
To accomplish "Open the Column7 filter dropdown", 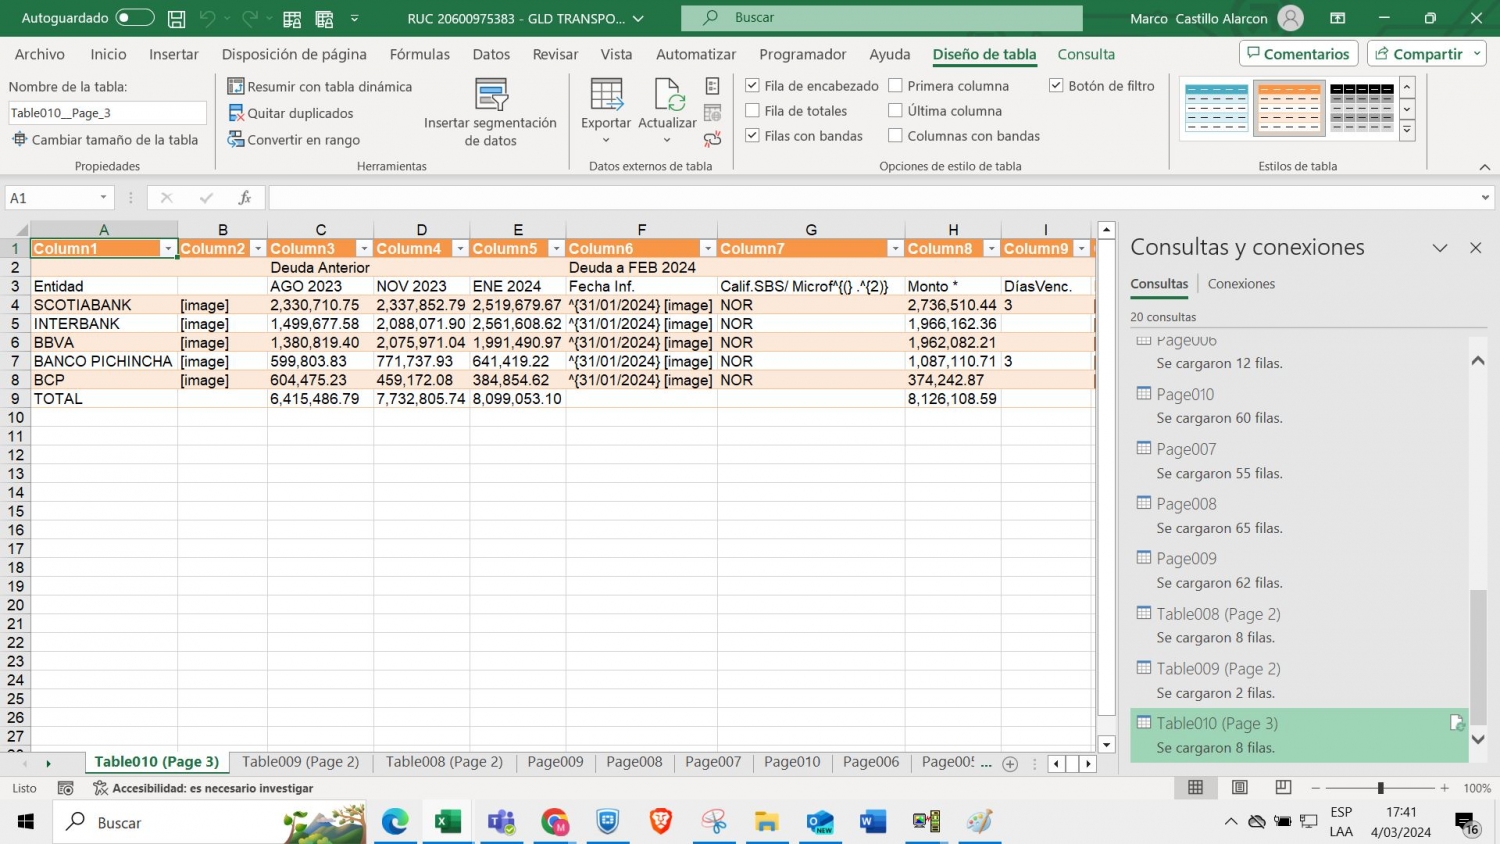I will (x=895, y=249).
